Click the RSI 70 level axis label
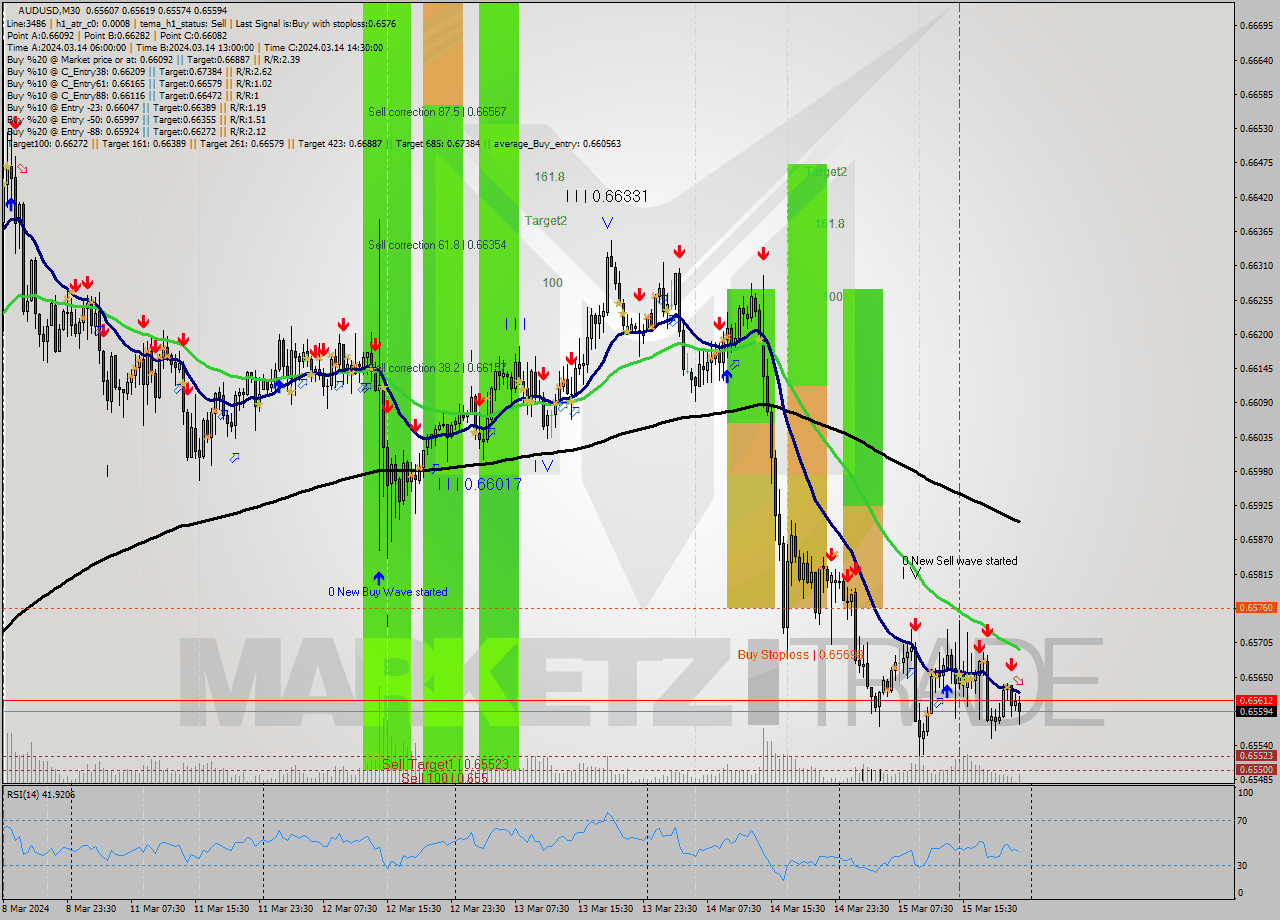The width and height of the screenshot is (1280, 920). pos(1244,821)
